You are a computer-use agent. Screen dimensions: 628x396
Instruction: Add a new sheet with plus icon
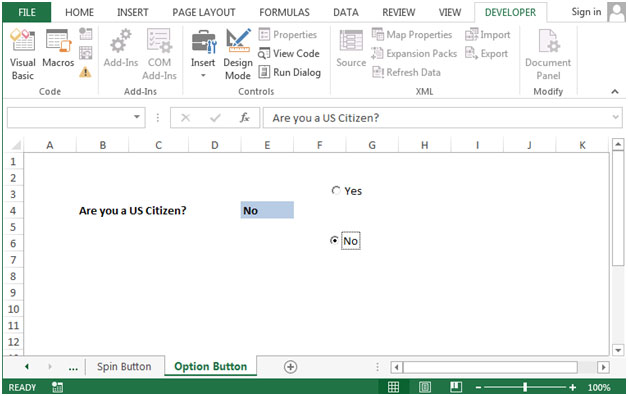pyautogui.click(x=290, y=367)
